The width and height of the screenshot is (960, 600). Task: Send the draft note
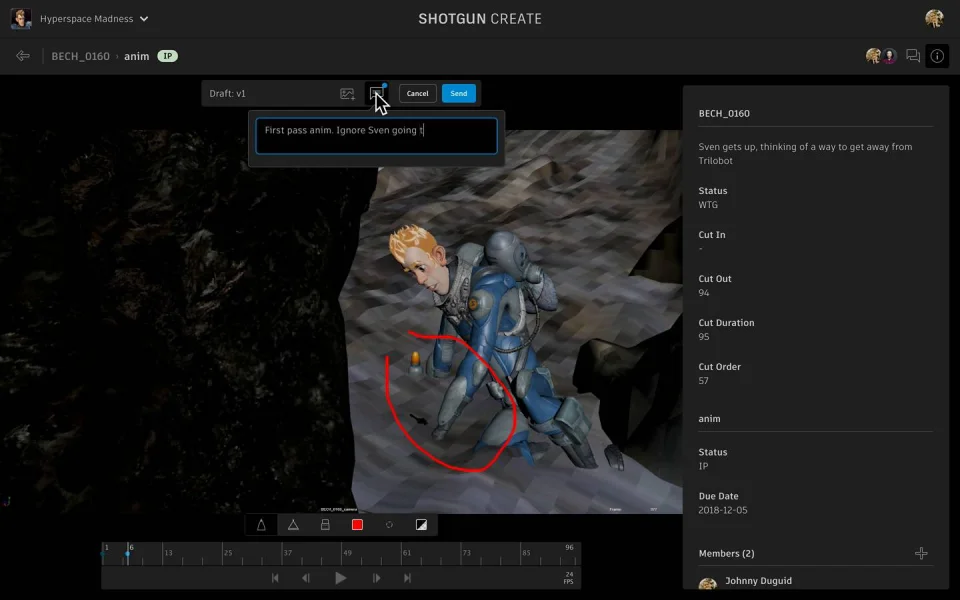click(458, 93)
